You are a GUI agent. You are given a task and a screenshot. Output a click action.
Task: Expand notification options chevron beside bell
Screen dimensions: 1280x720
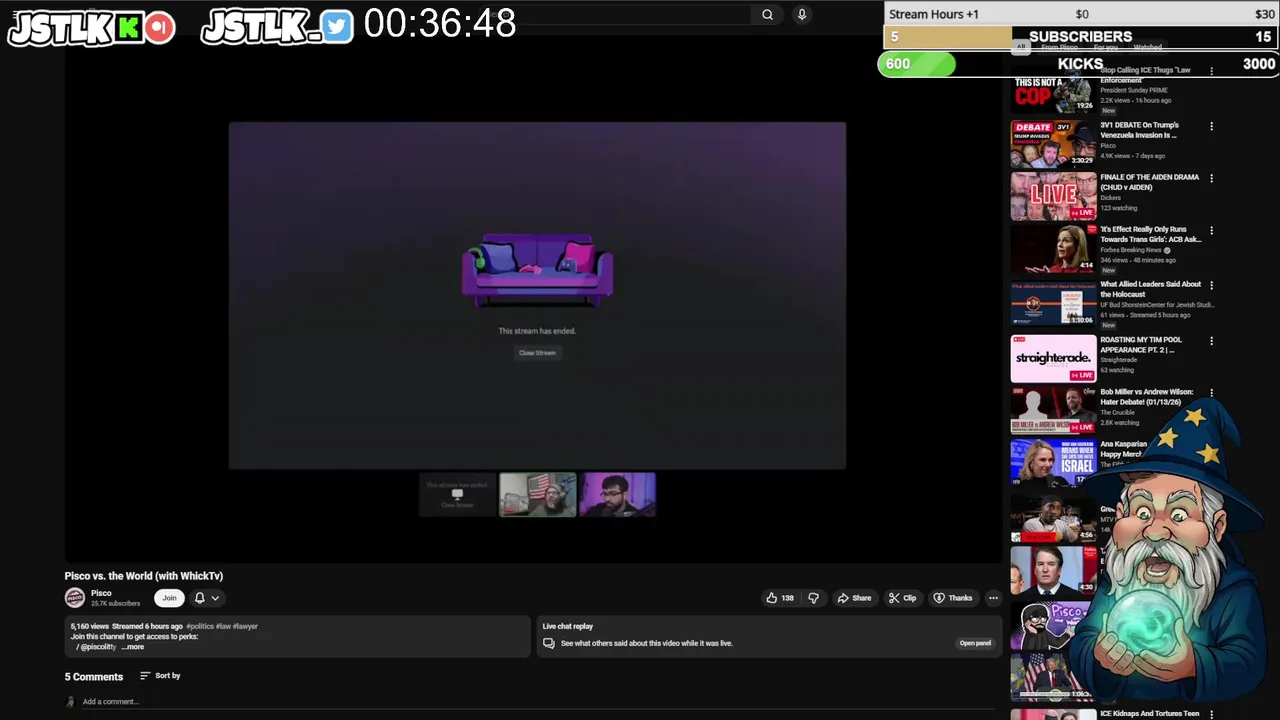215,598
